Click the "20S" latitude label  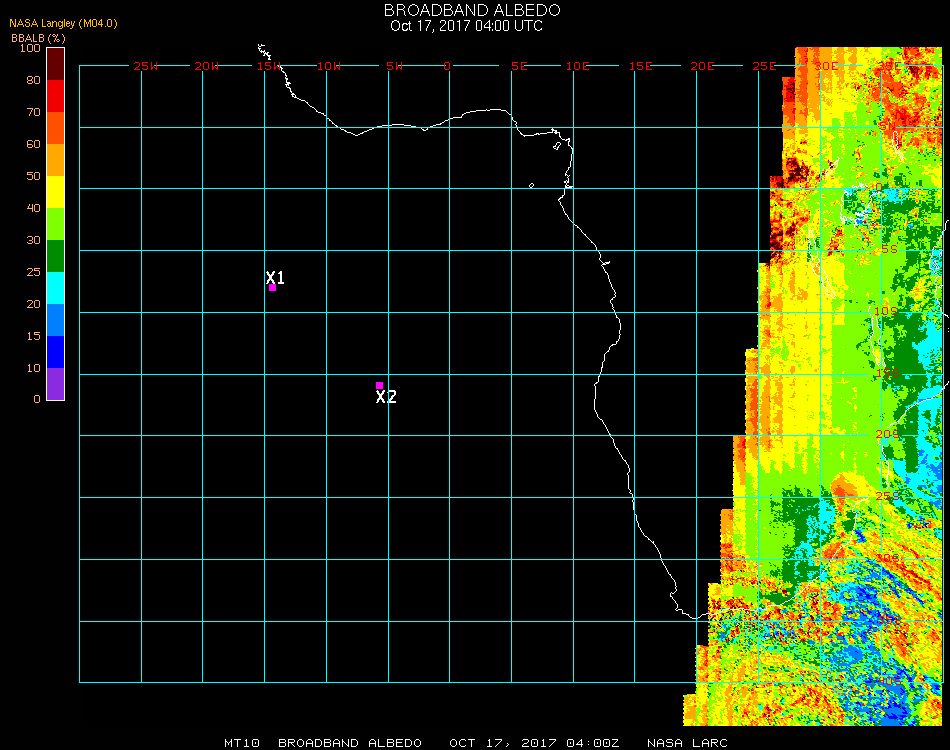coord(888,434)
